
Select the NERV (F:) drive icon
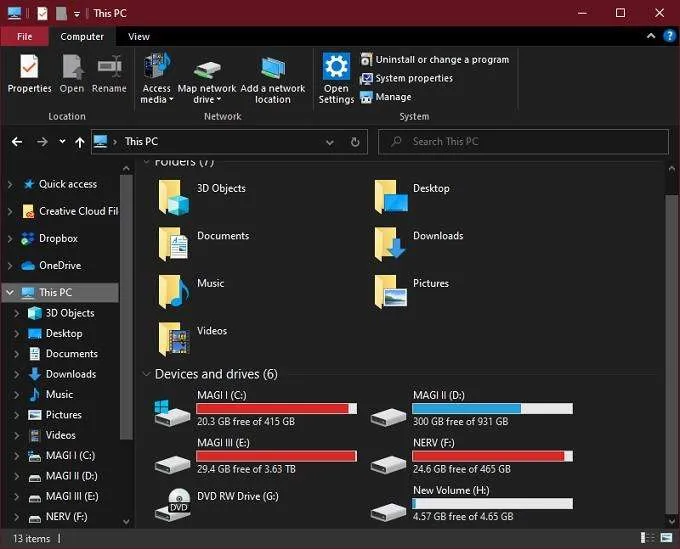388,464
